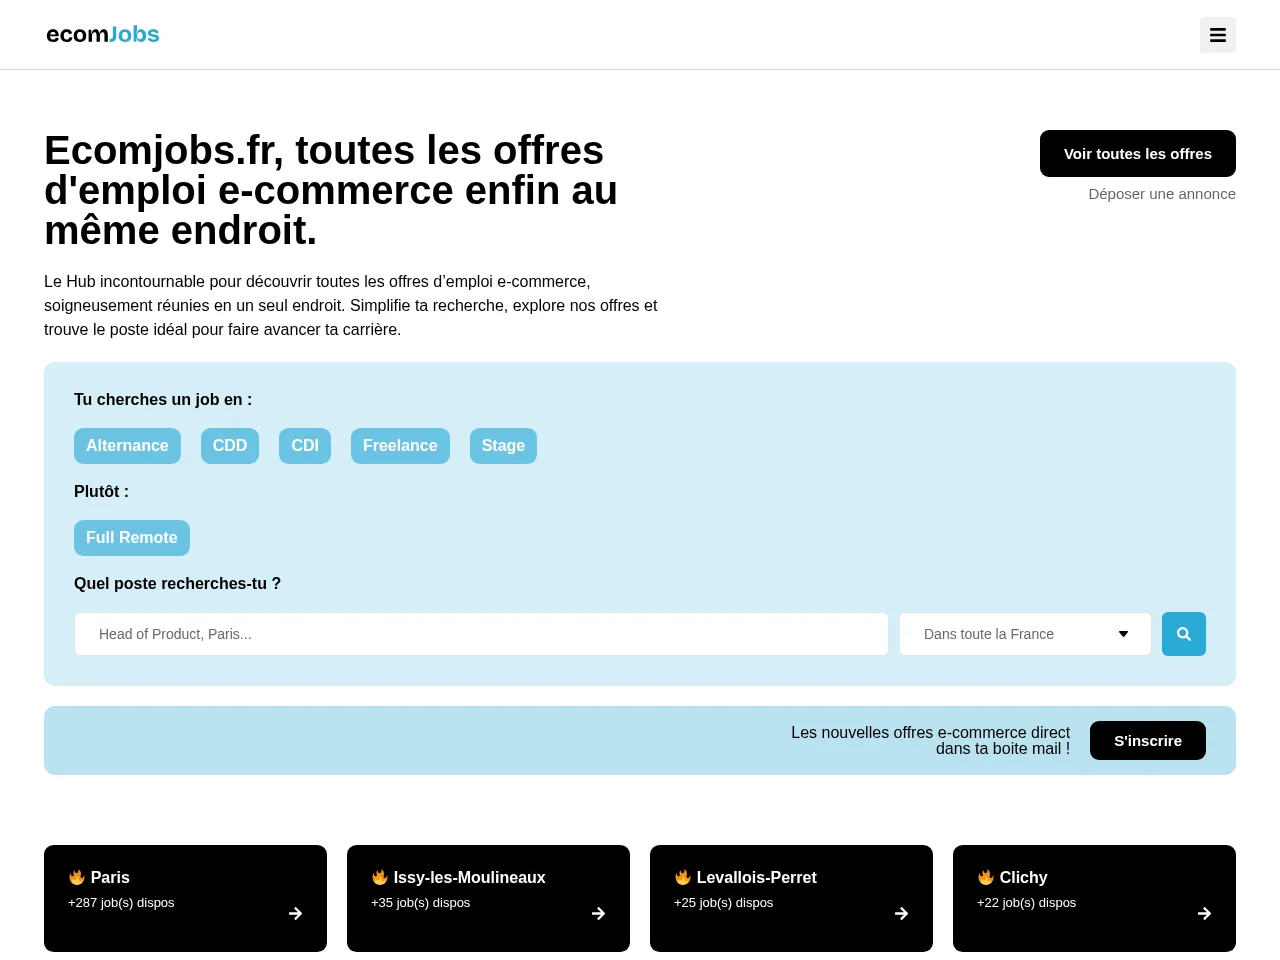
Task: Click the flame icon next to Issy-les-Moulineaux
Action: (x=380, y=877)
